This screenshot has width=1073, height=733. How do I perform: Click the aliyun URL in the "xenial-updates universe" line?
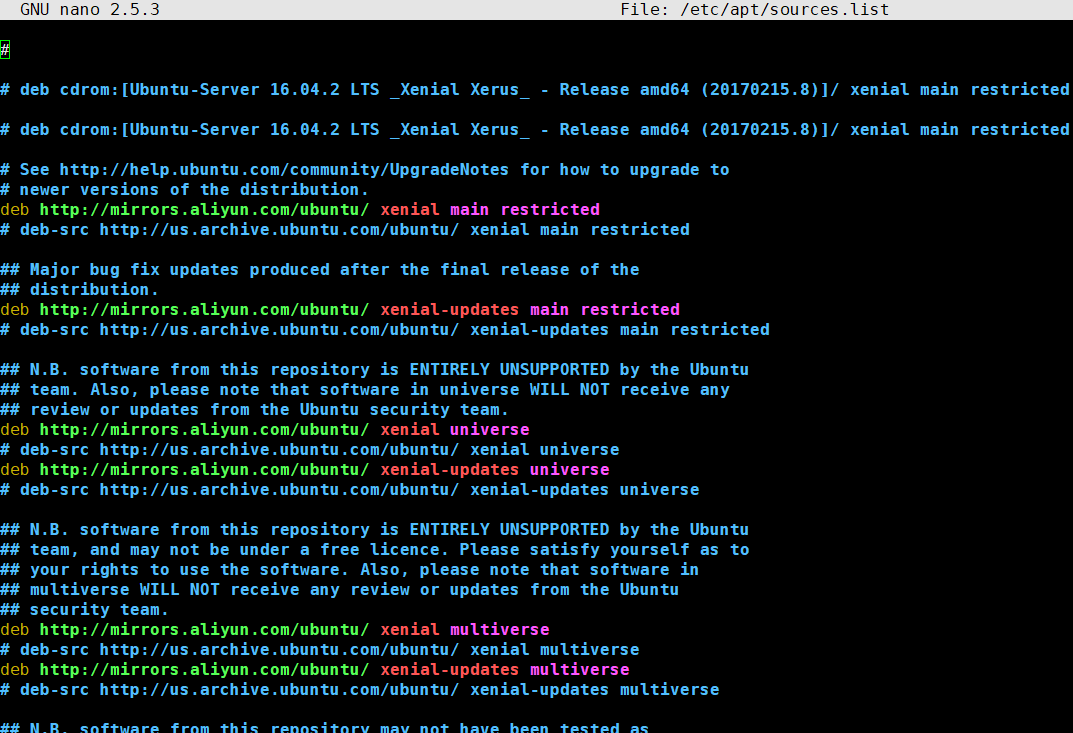pos(204,470)
